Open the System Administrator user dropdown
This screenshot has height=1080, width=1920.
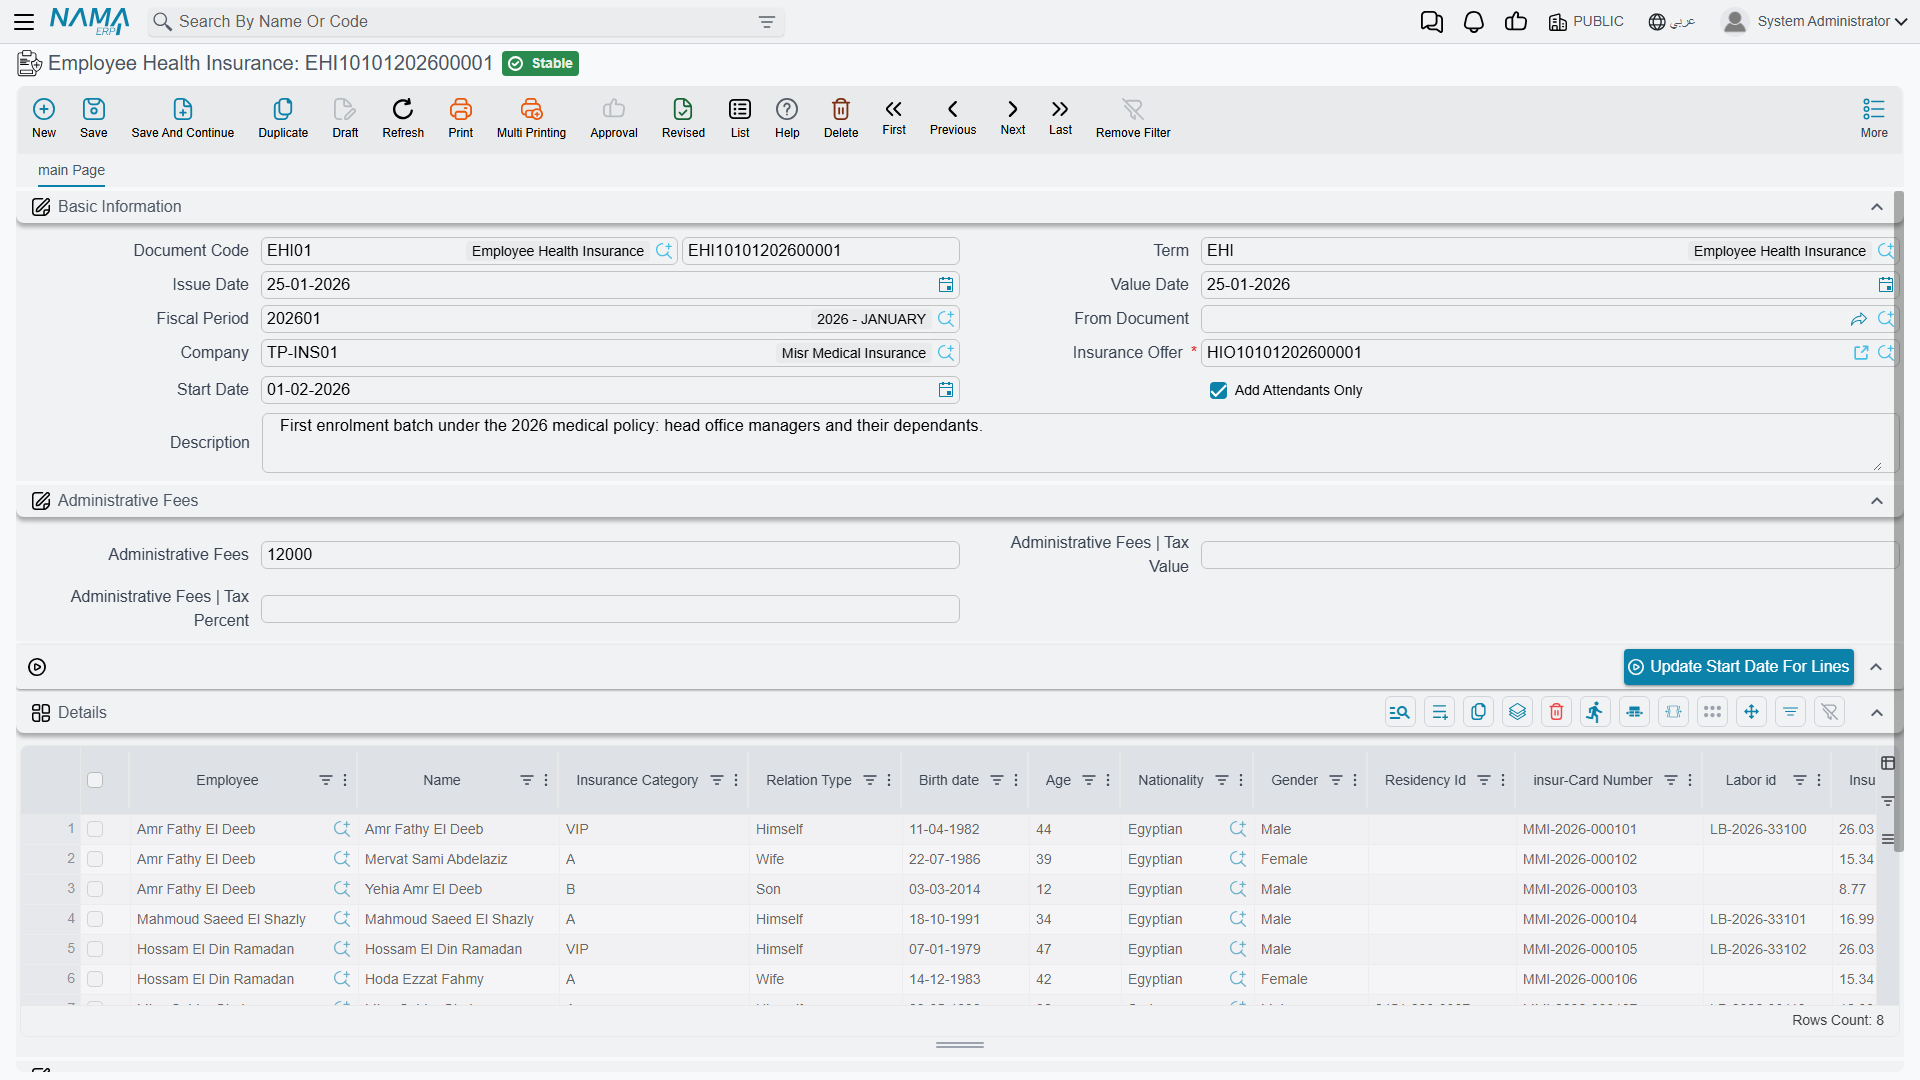click(1814, 21)
